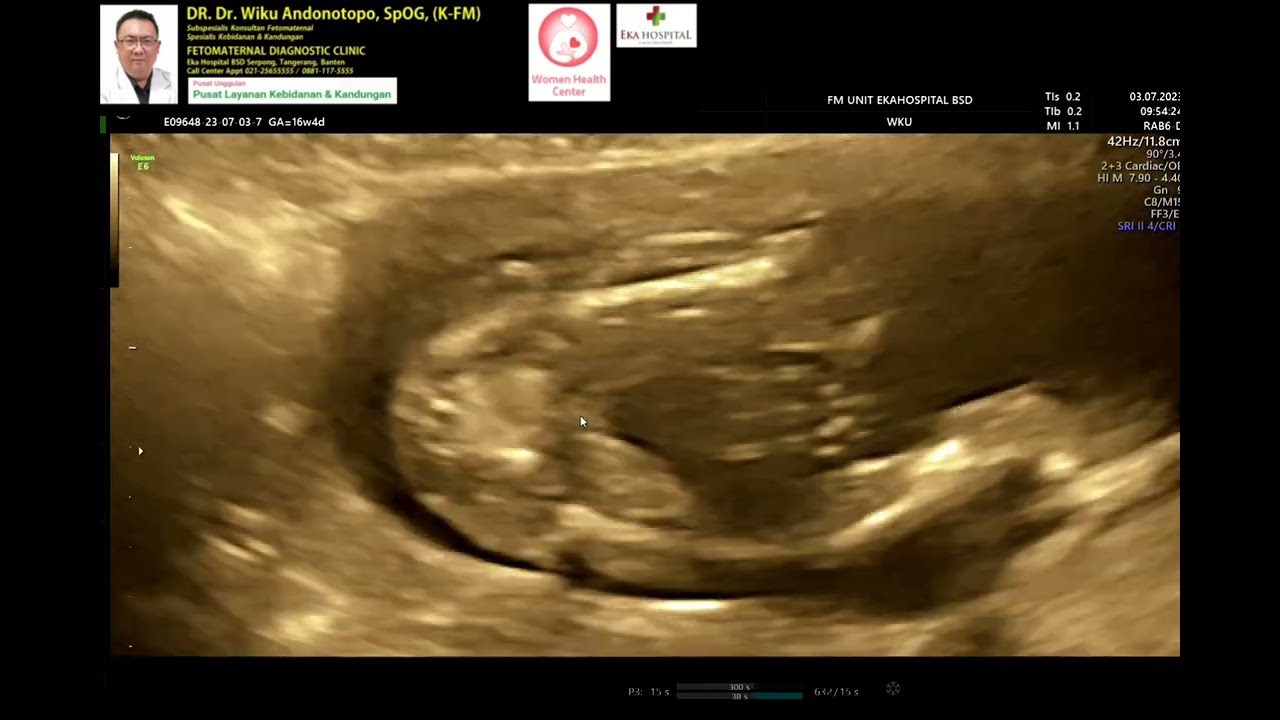This screenshot has height=720, width=1280.
Task: Click the FM UNIT EKAHOSPITAL BSD label
Action: [x=900, y=100]
